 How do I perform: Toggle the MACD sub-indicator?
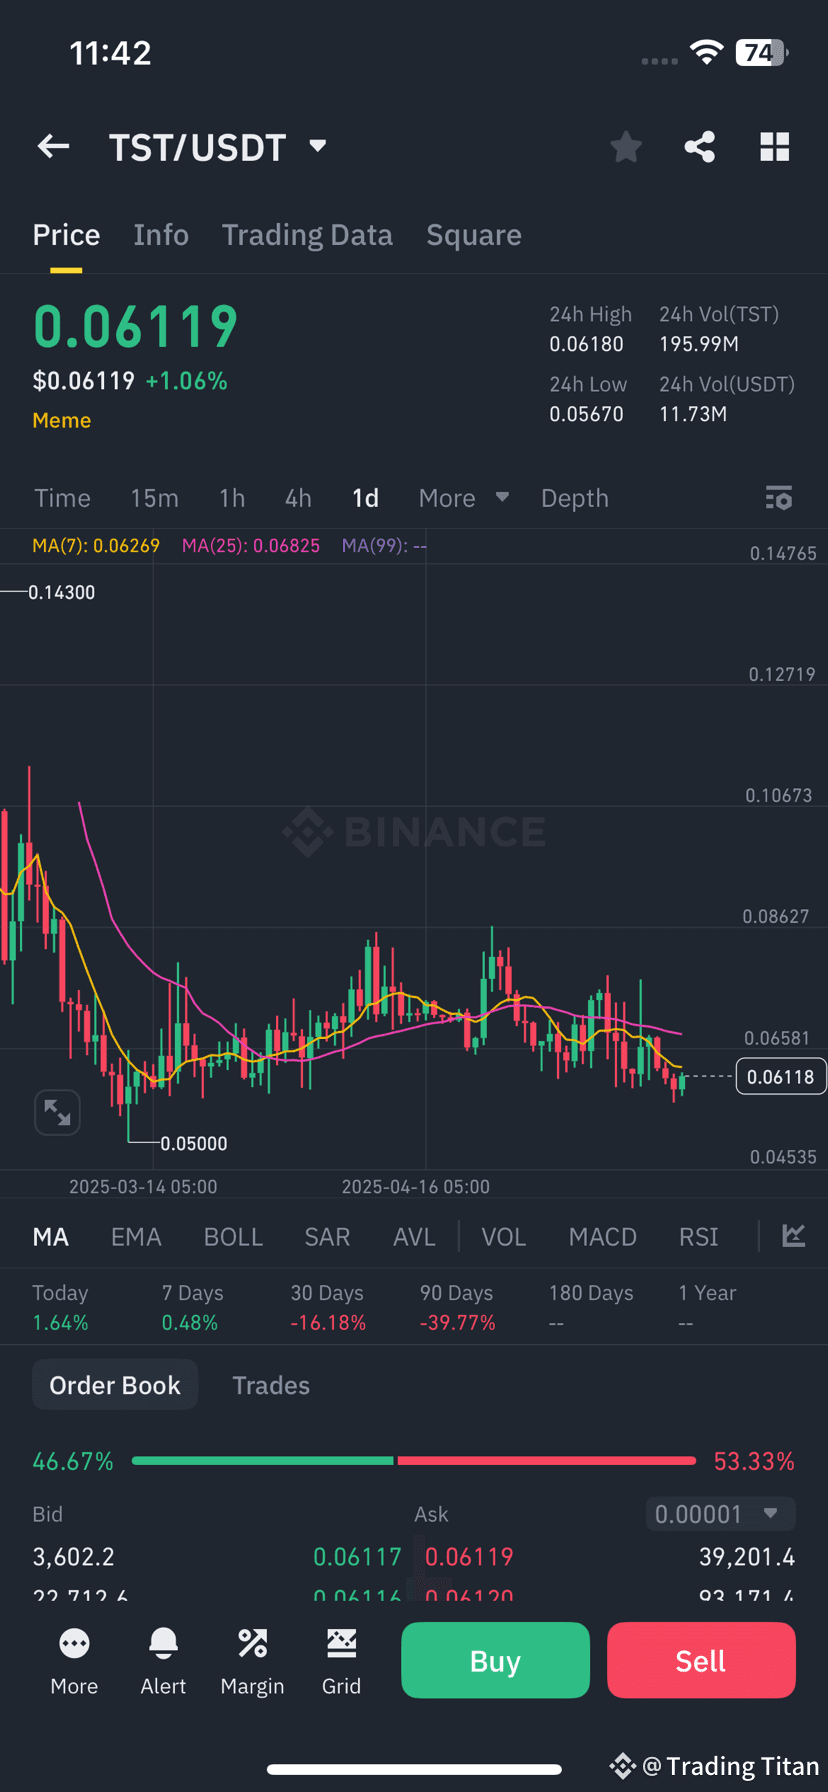pyautogui.click(x=602, y=1237)
